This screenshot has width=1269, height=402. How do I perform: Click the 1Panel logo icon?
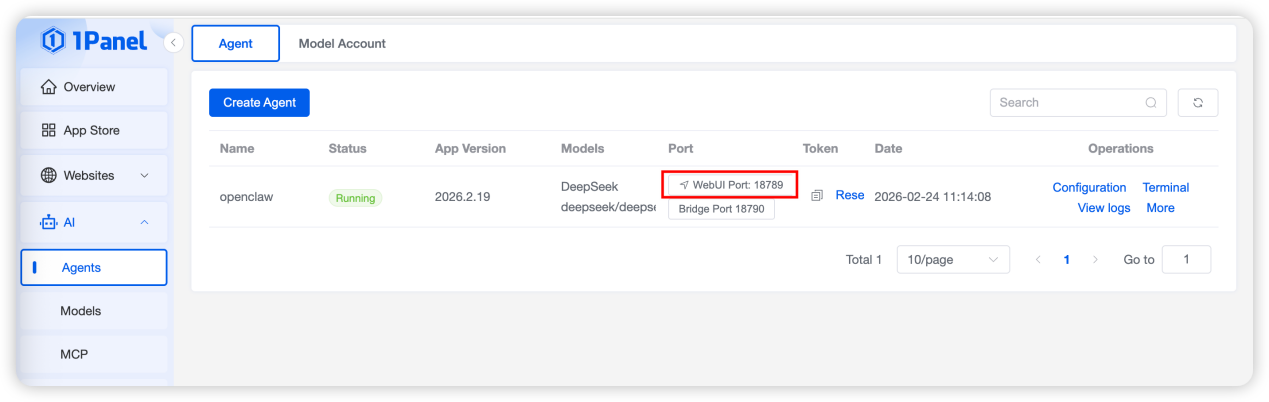[53, 41]
